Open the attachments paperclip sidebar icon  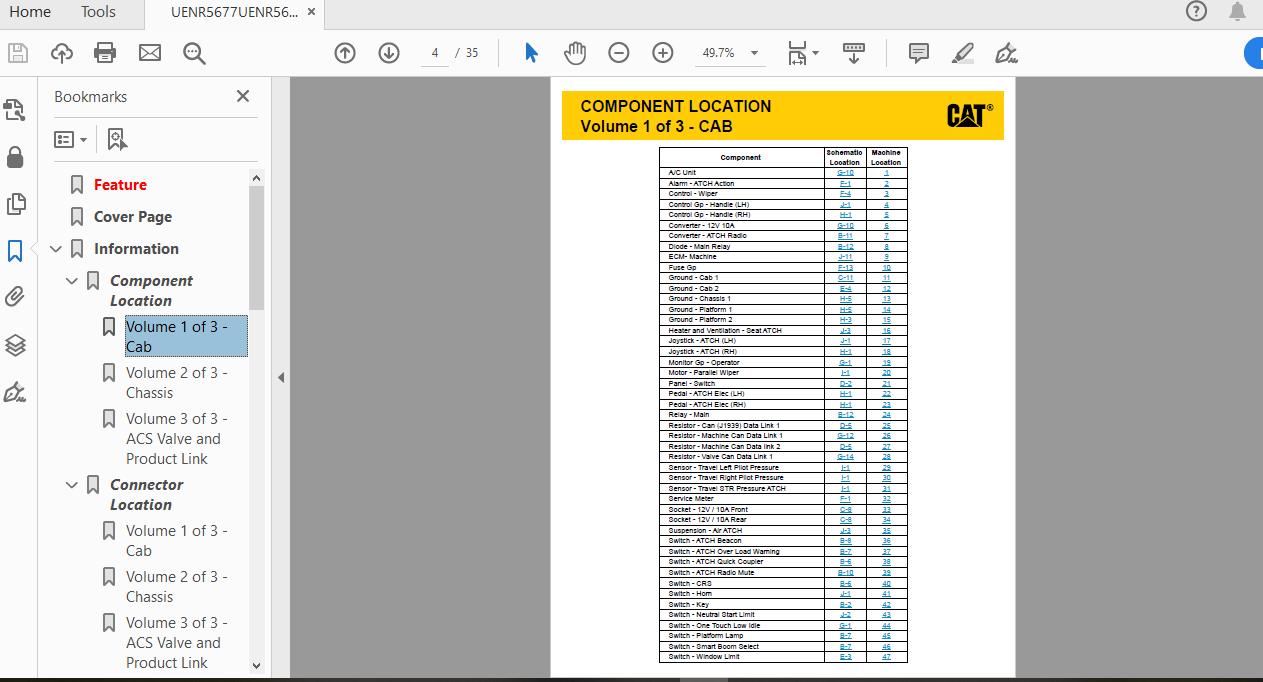[15, 297]
